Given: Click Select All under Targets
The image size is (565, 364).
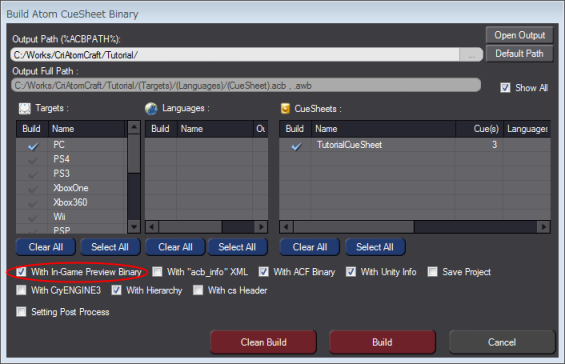Looking at the screenshot, I should pyautogui.click(x=110, y=247).
